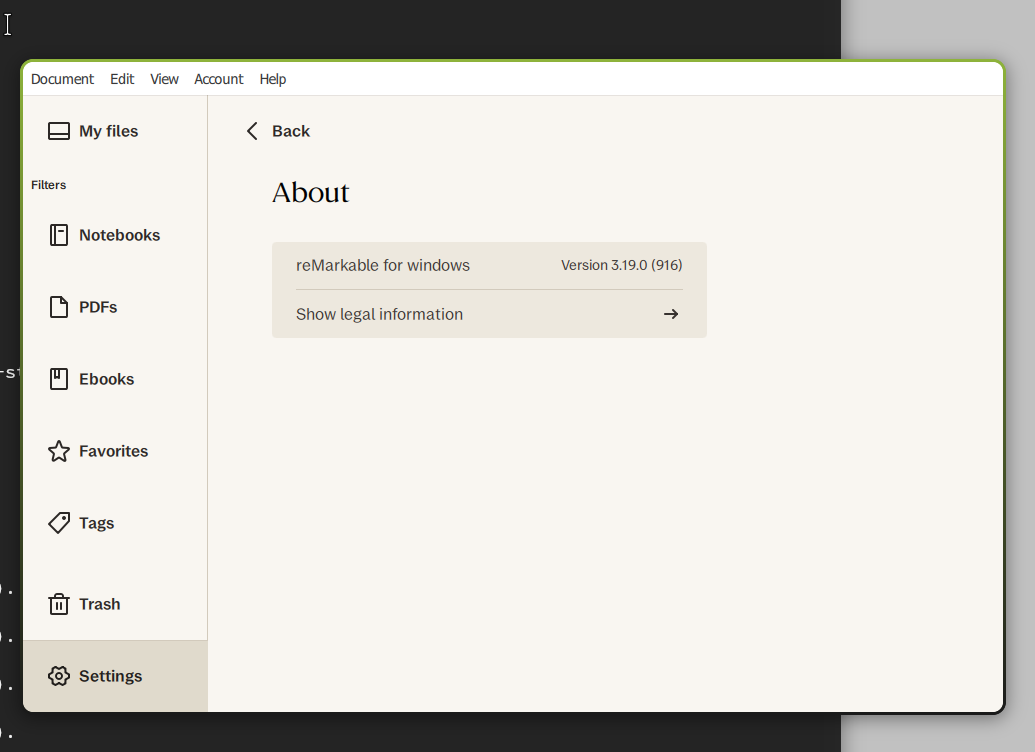Screen dimensions: 1035x752
Task: Open Show legal information row
Action: pyautogui.click(x=489, y=314)
